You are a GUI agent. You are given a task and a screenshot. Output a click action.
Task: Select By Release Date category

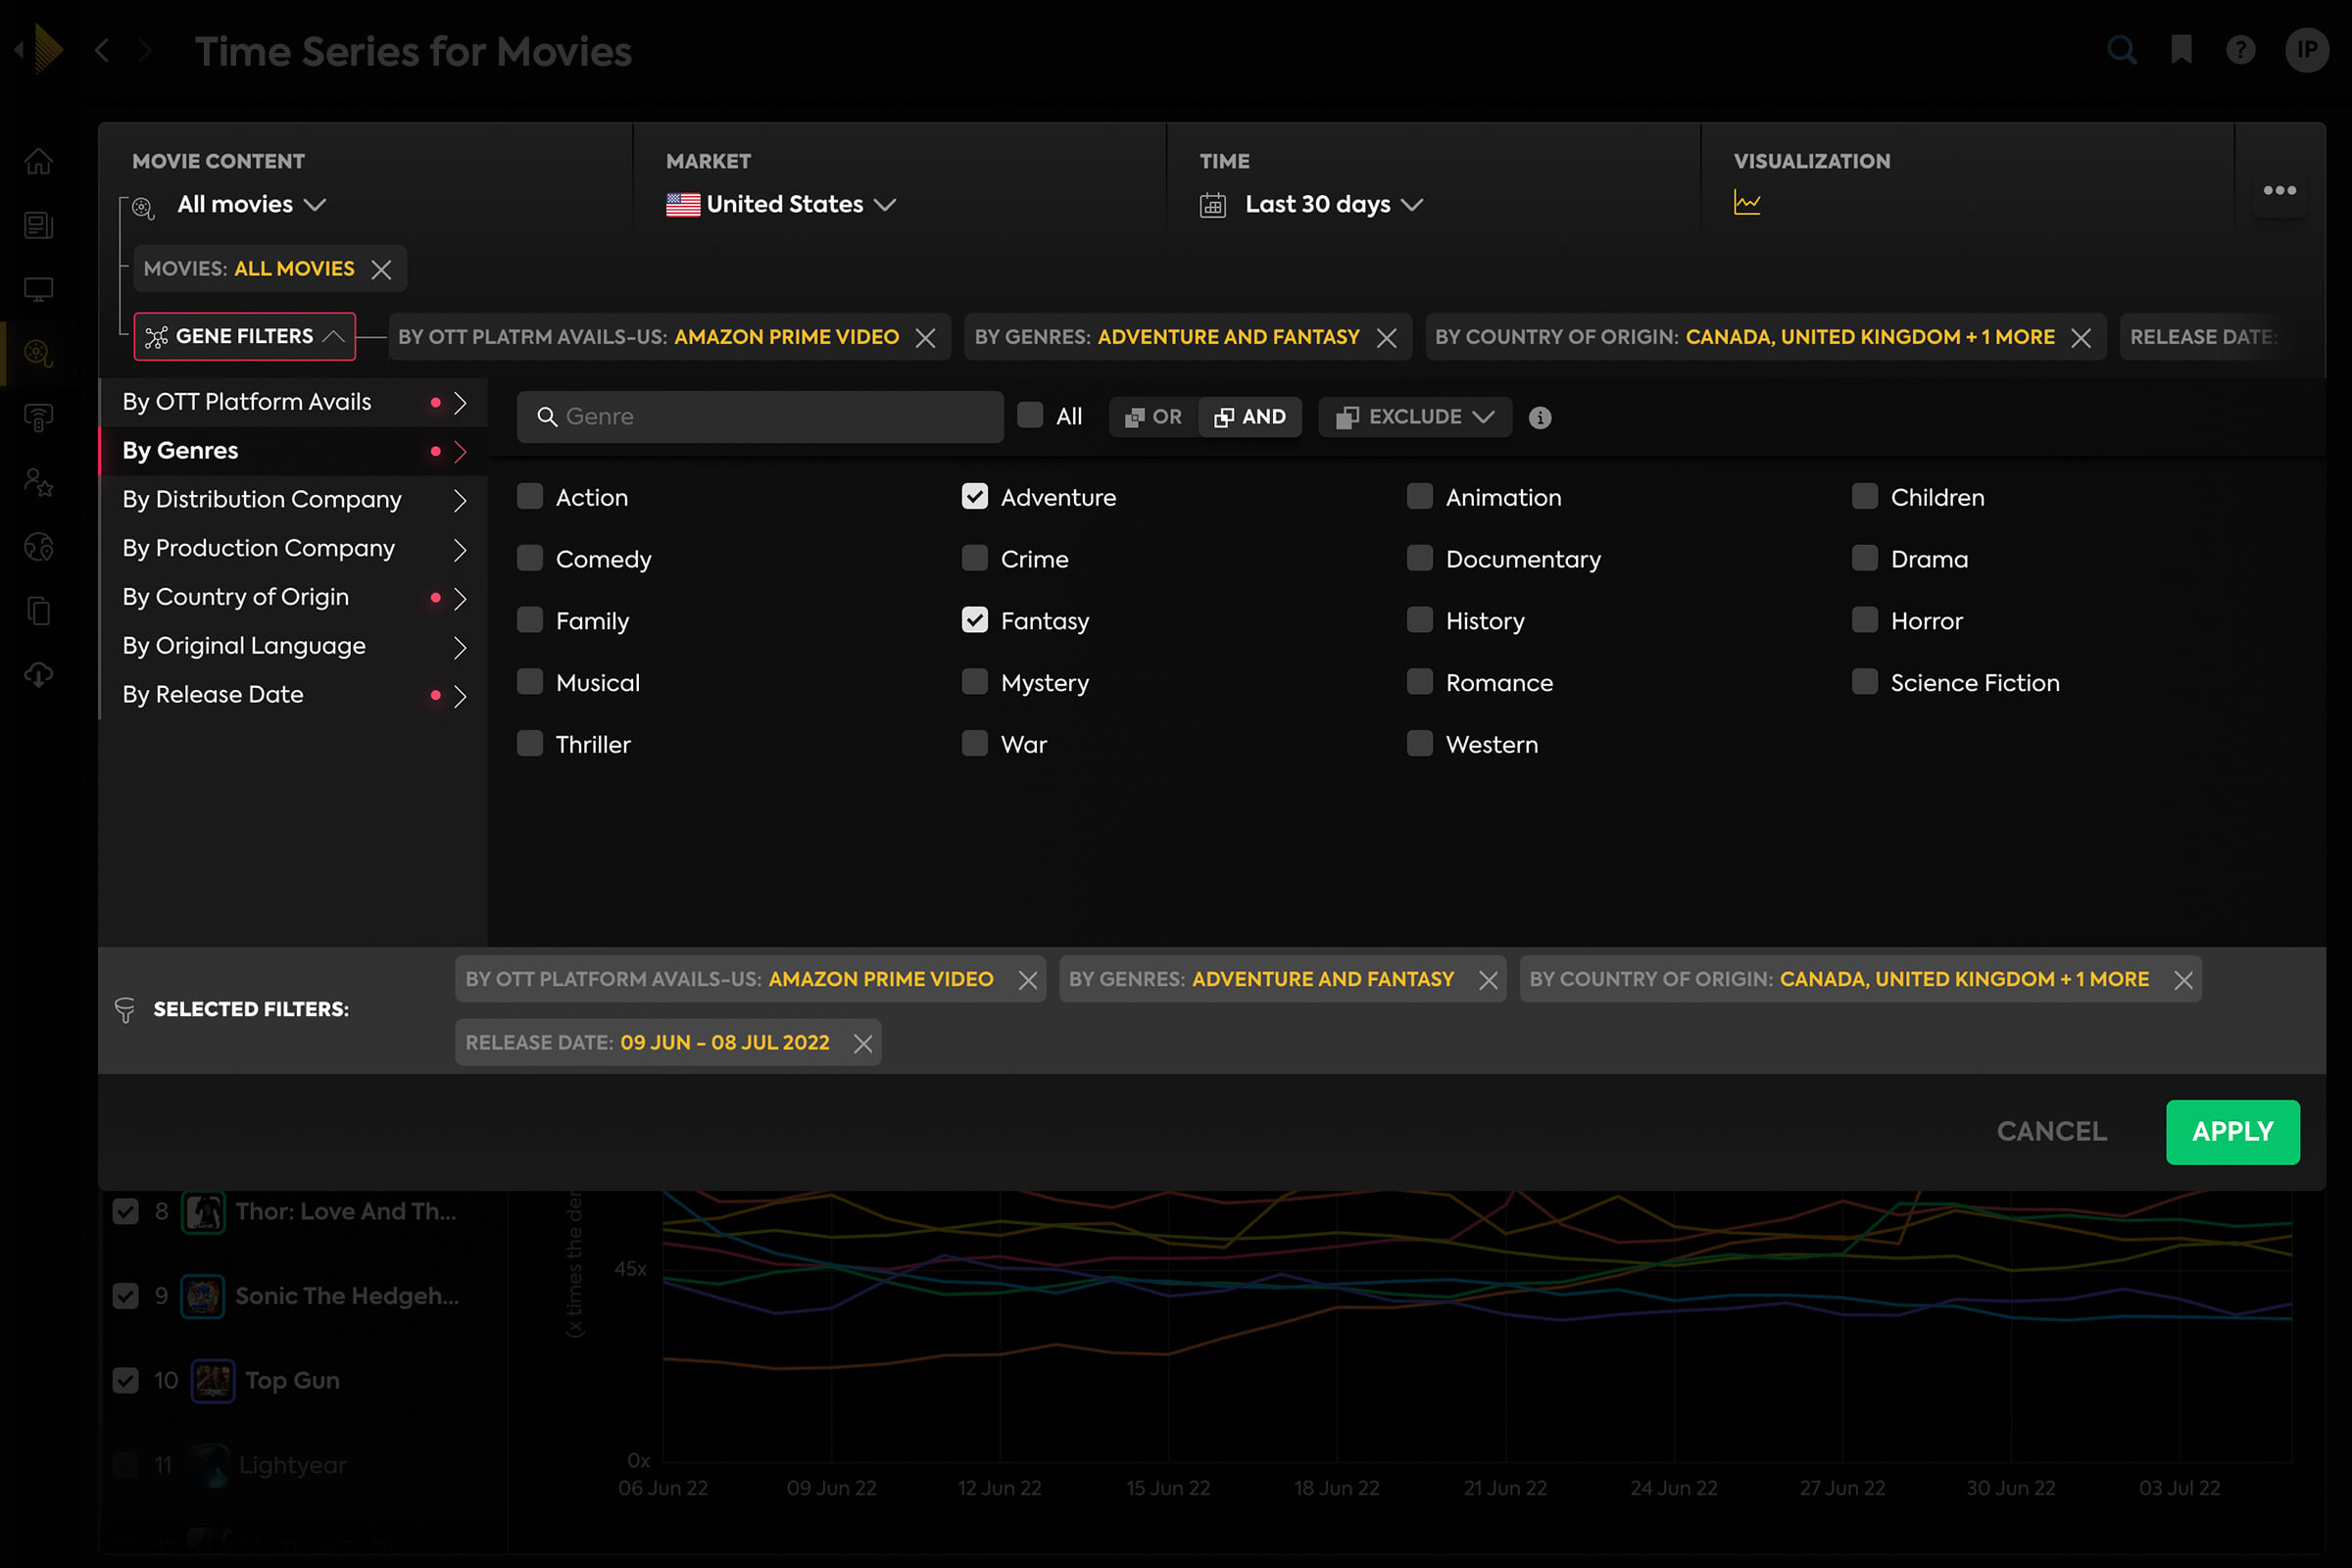(x=293, y=695)
